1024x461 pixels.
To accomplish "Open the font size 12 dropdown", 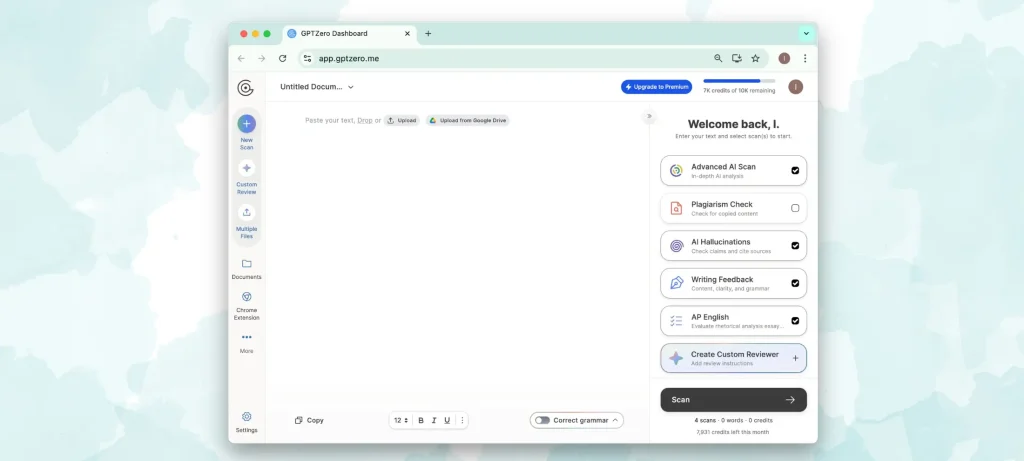I will [401, 421].
